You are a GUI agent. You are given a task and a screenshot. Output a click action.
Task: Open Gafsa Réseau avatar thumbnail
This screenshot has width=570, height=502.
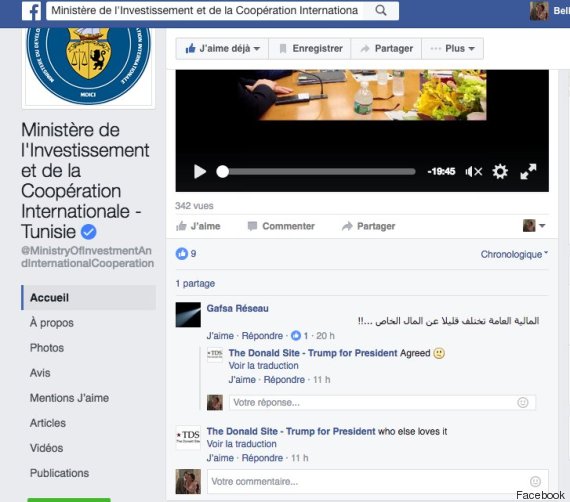click(x=188, y=315)
